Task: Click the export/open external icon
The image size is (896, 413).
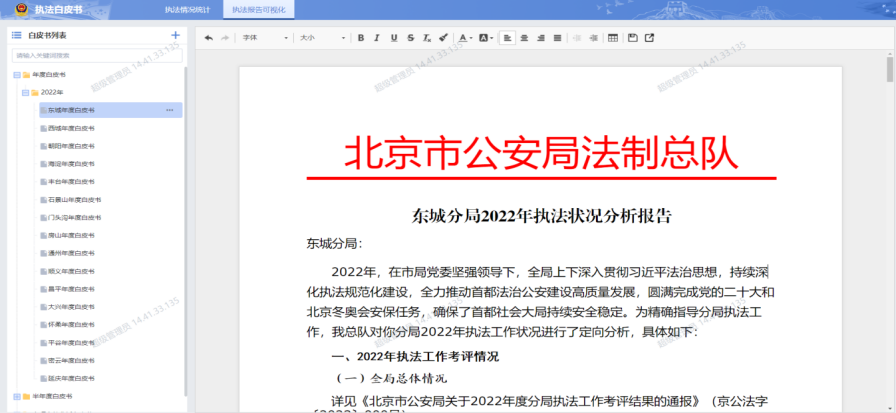Action: click(x=650, y=38)
